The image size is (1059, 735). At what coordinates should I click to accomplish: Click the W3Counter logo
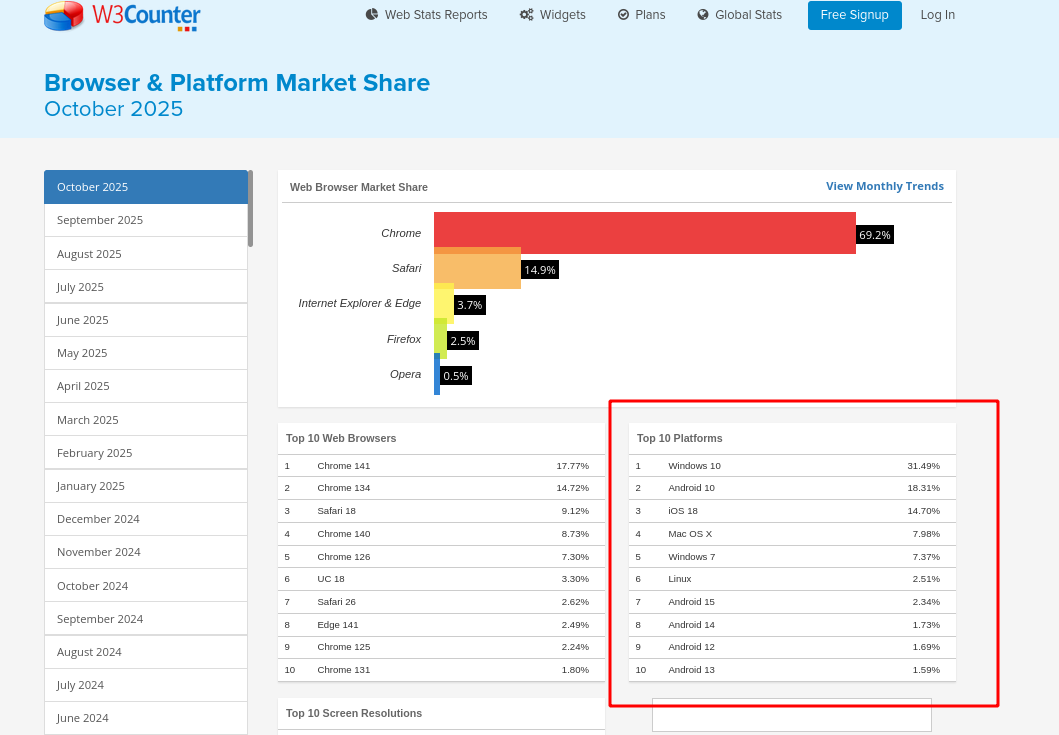(122, 16)
